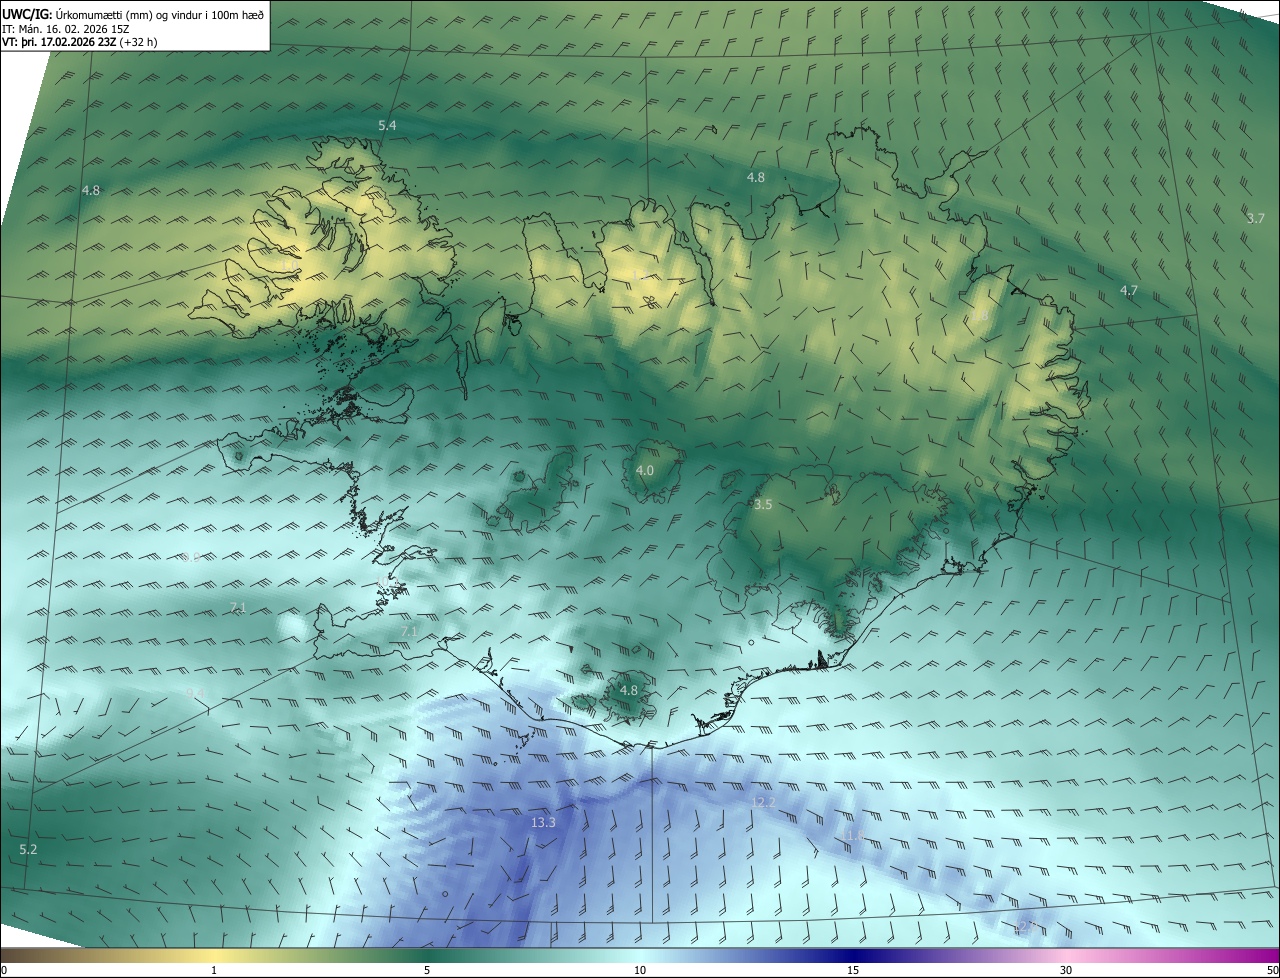Click the 7.1 value on the southwest peninsula
Screen dimensions: 1280x978
coord(409,632)
